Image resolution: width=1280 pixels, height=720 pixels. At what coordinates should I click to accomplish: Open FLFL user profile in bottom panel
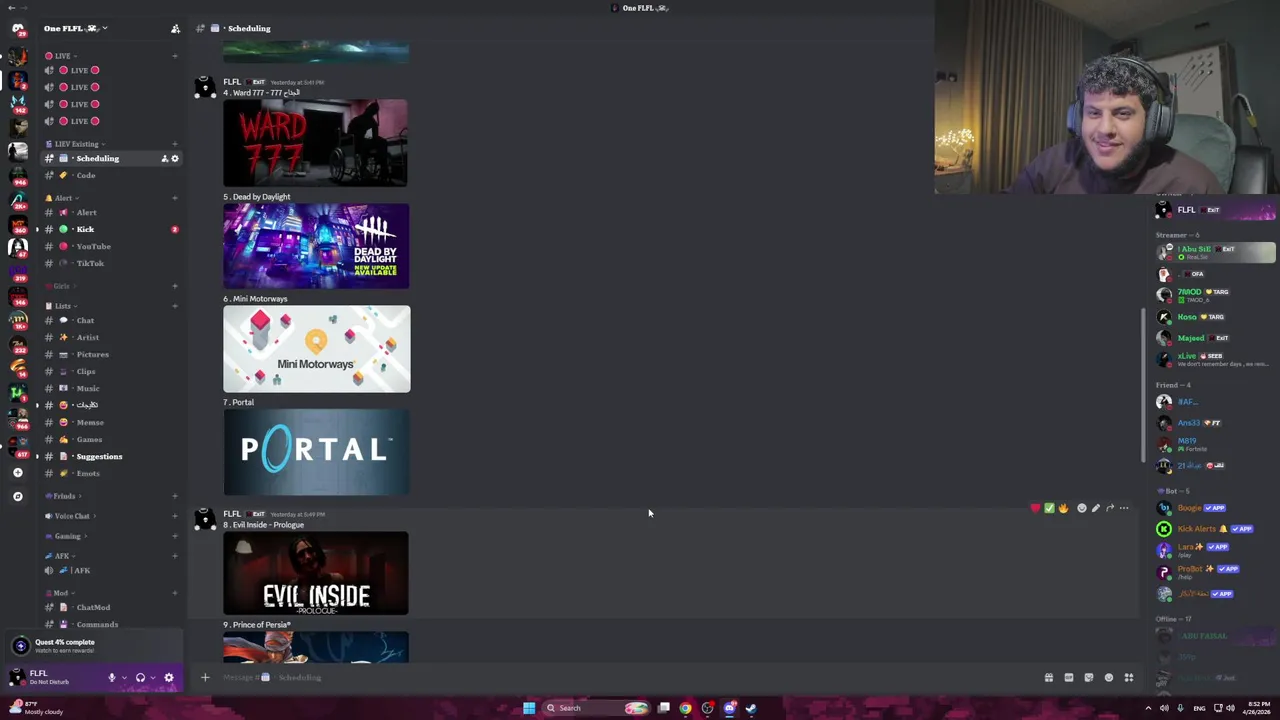click(x=50, y=677)
